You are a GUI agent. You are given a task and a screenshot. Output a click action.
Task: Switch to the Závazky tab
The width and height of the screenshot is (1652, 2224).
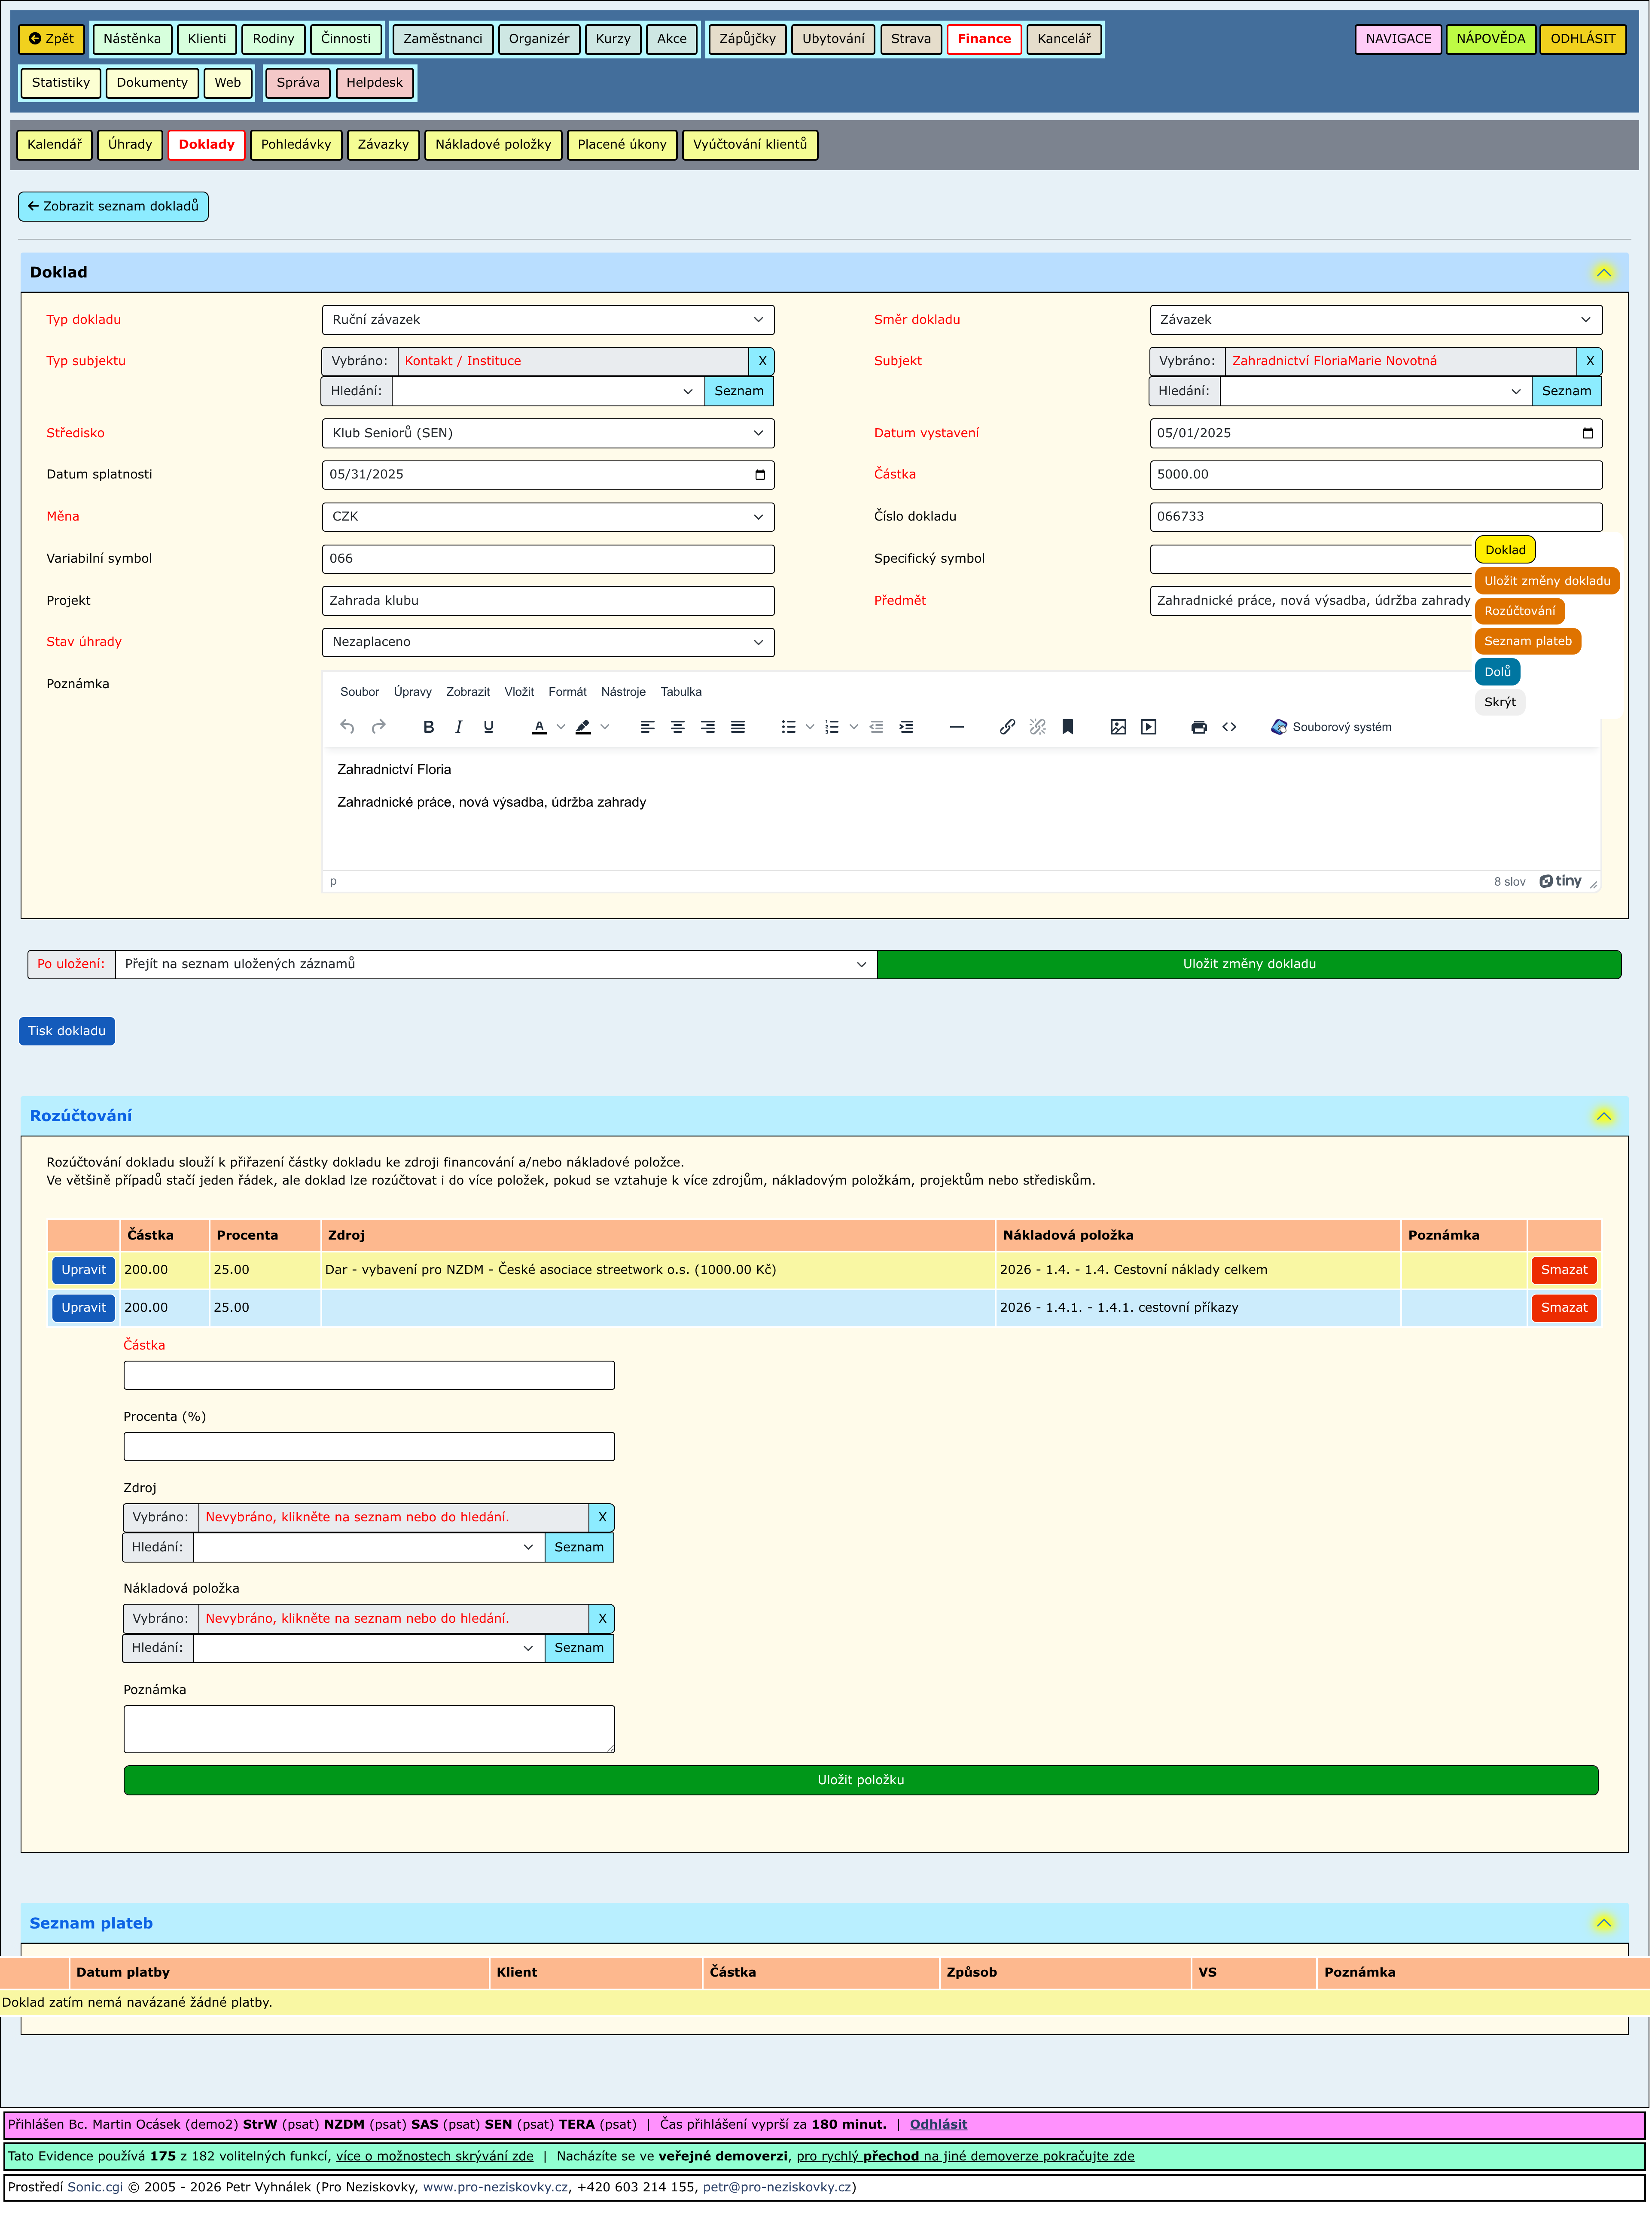[383, 144]
